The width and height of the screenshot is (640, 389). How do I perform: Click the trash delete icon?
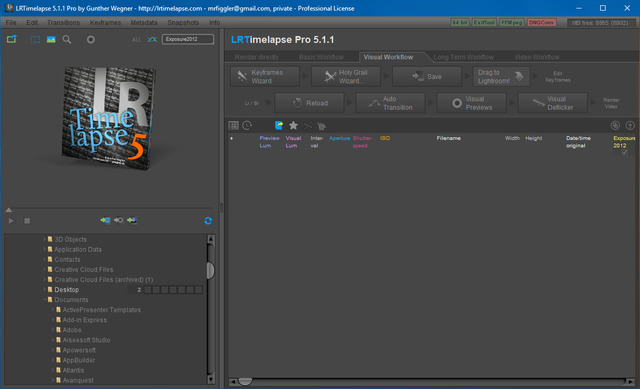(321, 126)
